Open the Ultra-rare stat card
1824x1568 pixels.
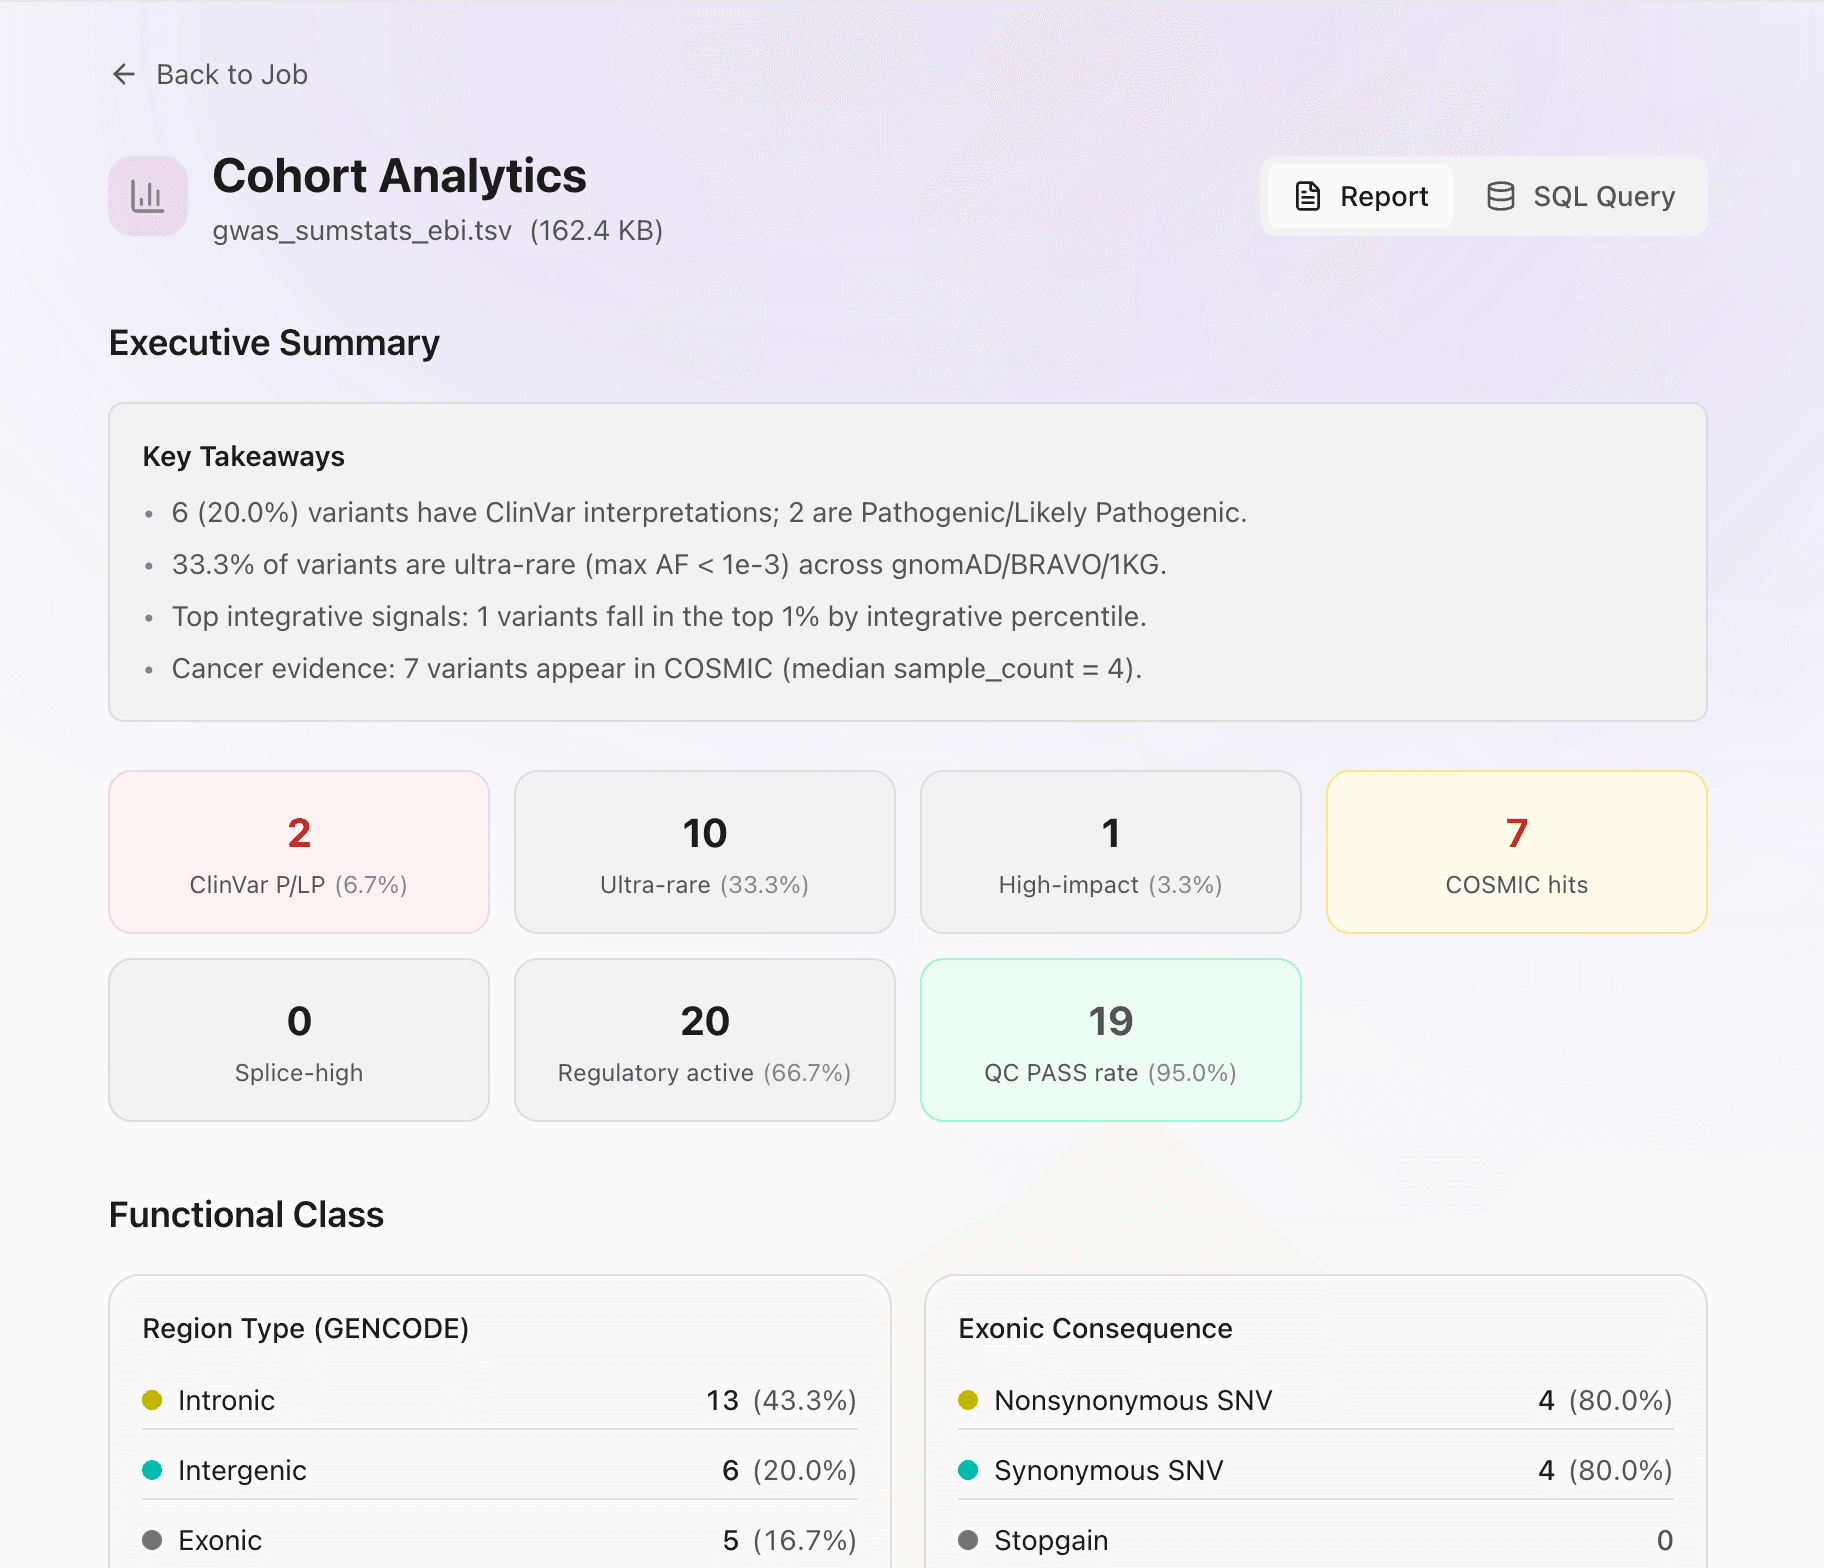(x=705, y=852)
